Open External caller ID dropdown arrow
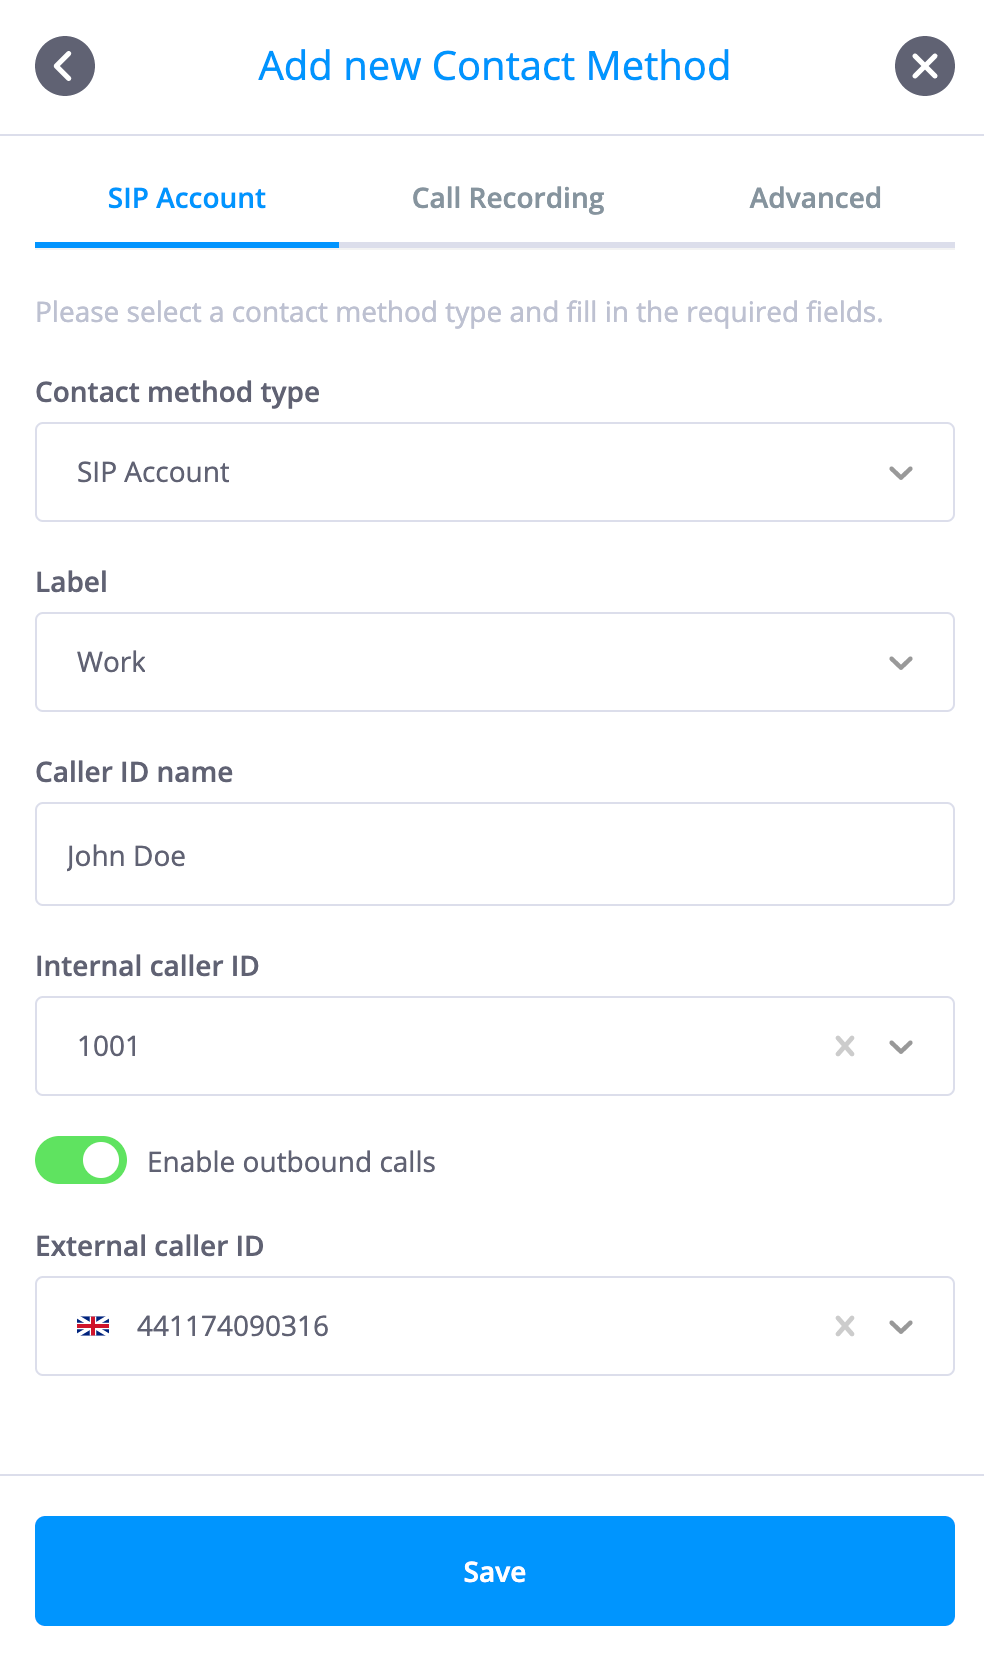 901,1326
